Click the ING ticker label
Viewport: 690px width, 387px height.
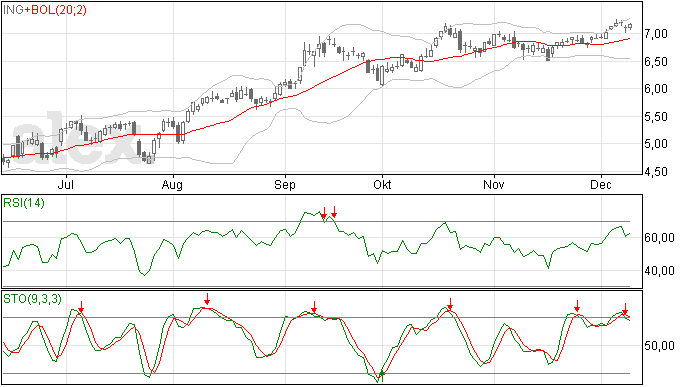tap(13, 10)
